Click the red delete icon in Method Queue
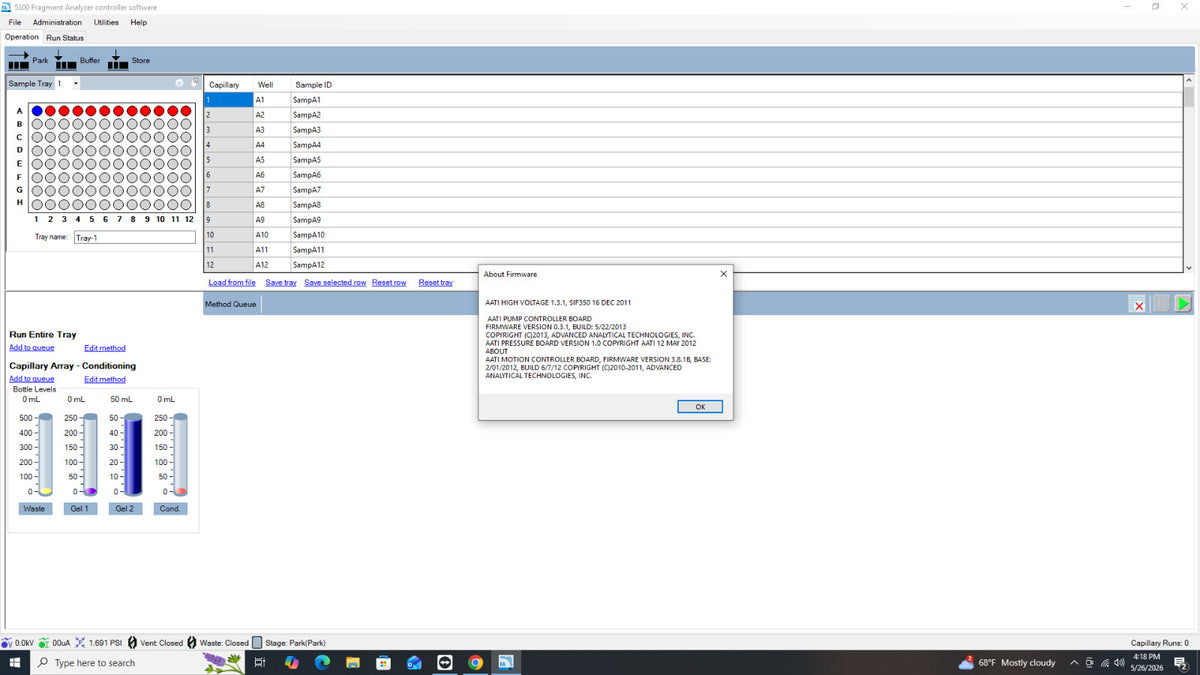This screenshot has width=1200, height=675. [x=1137, y=304]
